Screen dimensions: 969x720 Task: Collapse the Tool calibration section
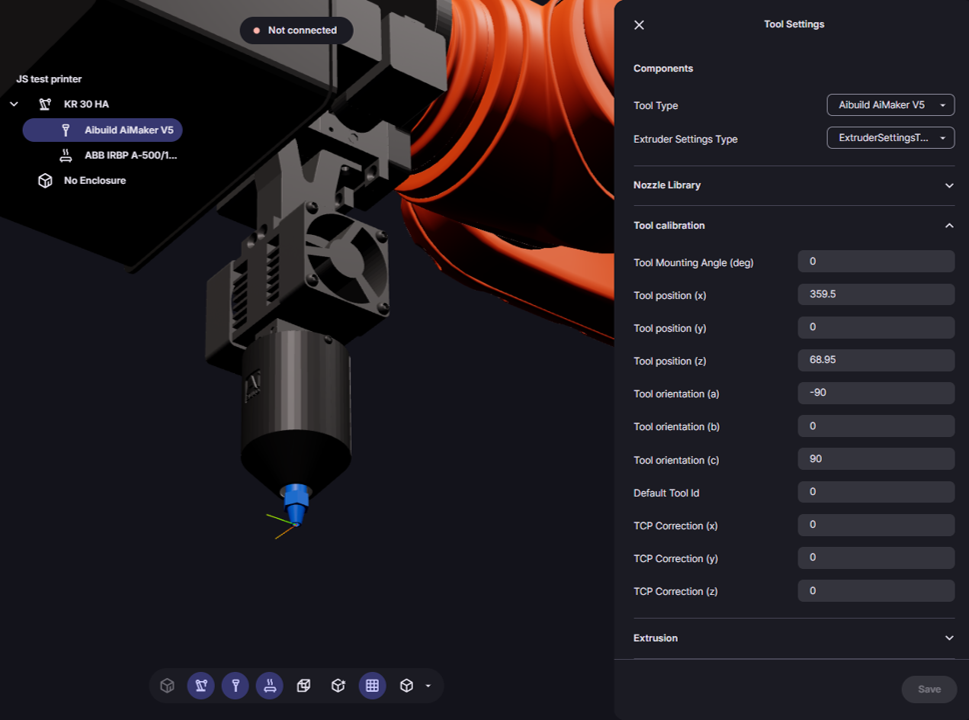(x=949, y=226)
